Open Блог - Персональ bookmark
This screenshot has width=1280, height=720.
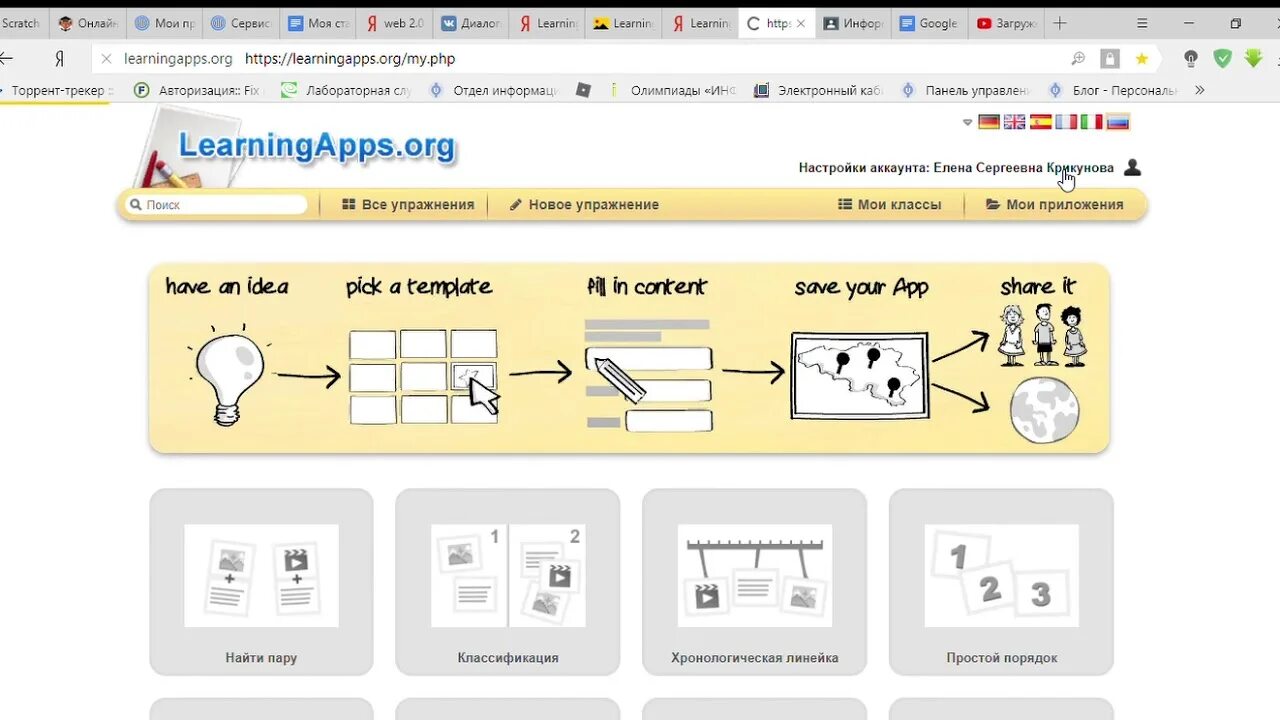point(1112,90)
